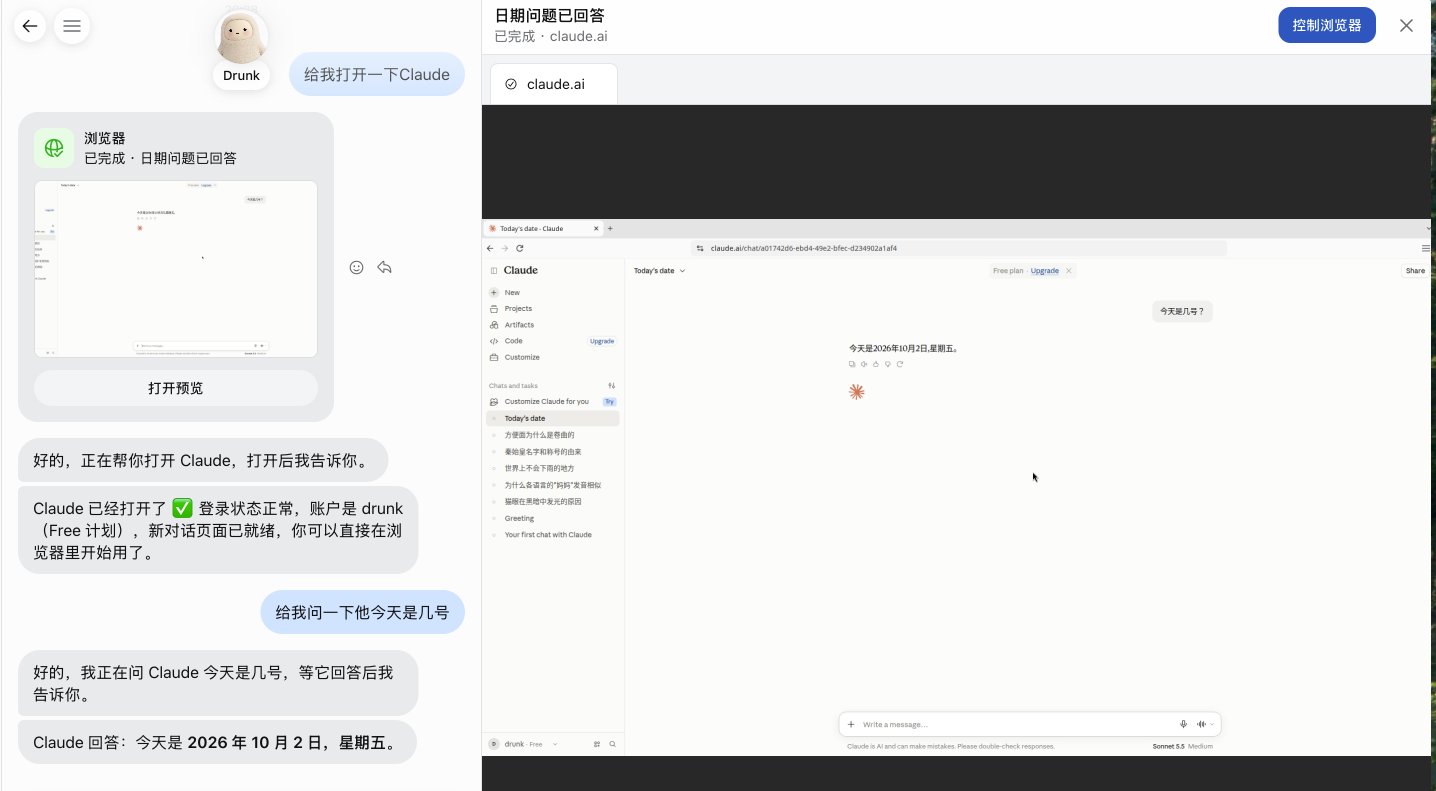Read Claude's response aloud
The height and width of the screenshot is (791, 1436).
pos(864,364)
